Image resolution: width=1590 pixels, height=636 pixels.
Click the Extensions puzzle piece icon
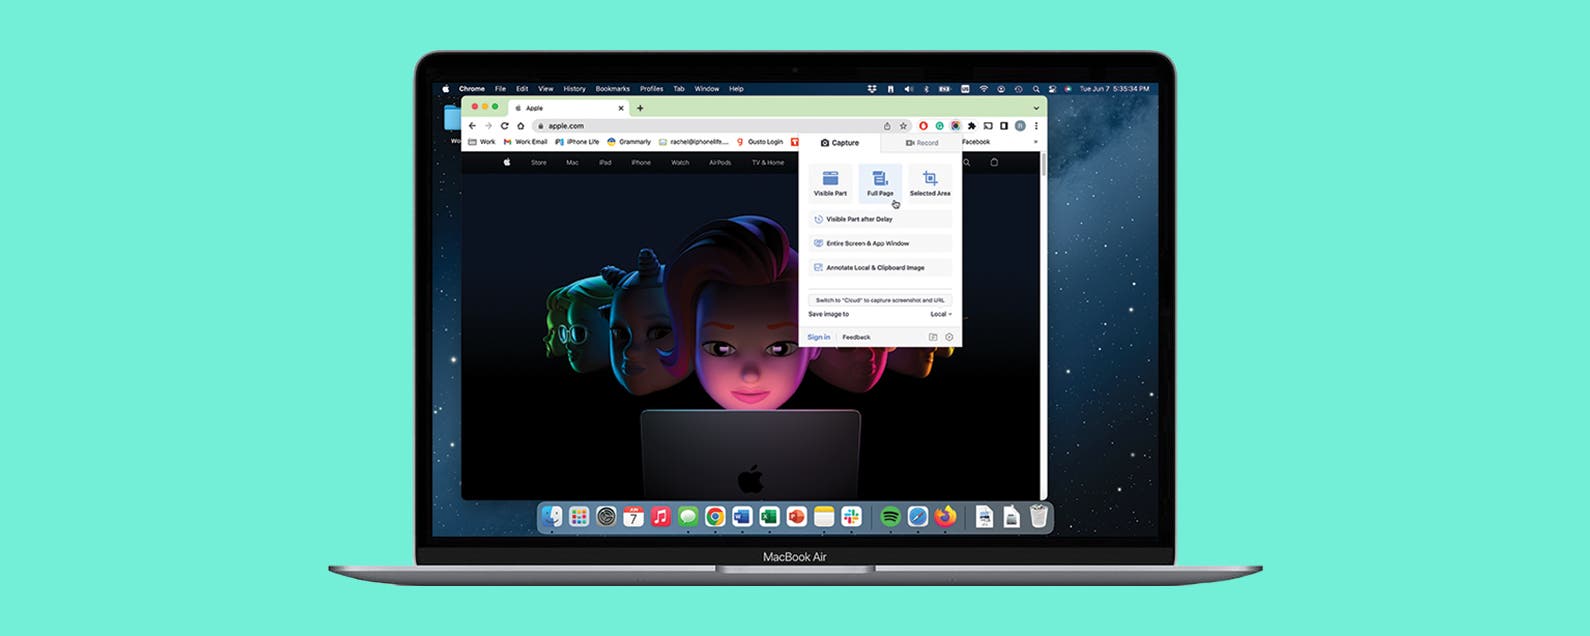(x=971, y=126)
